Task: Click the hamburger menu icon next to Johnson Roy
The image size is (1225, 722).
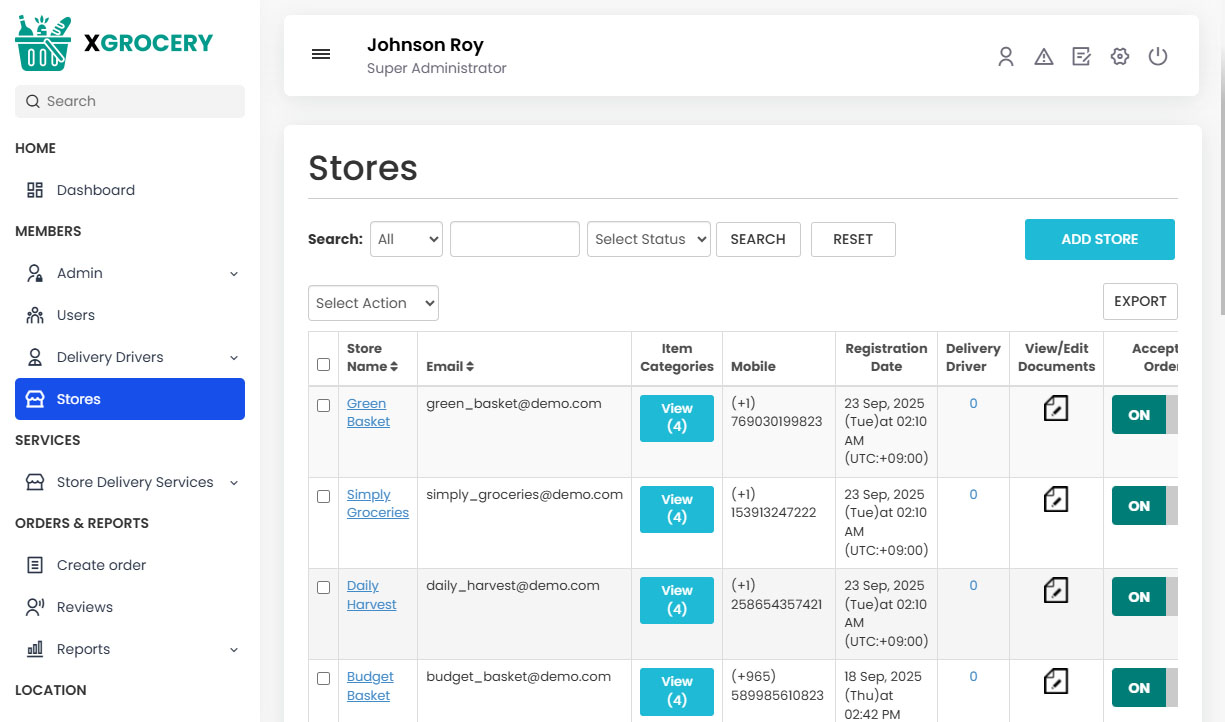Action: click(321, 54)
